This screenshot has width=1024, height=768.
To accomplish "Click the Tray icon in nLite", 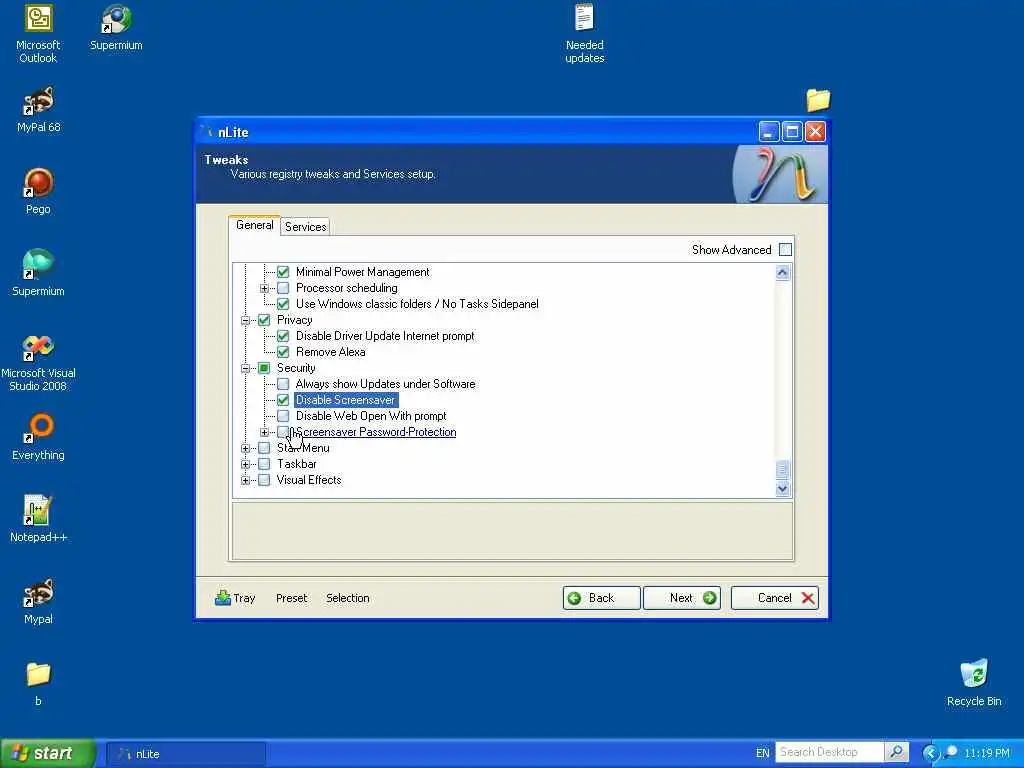I will point(223,598).
